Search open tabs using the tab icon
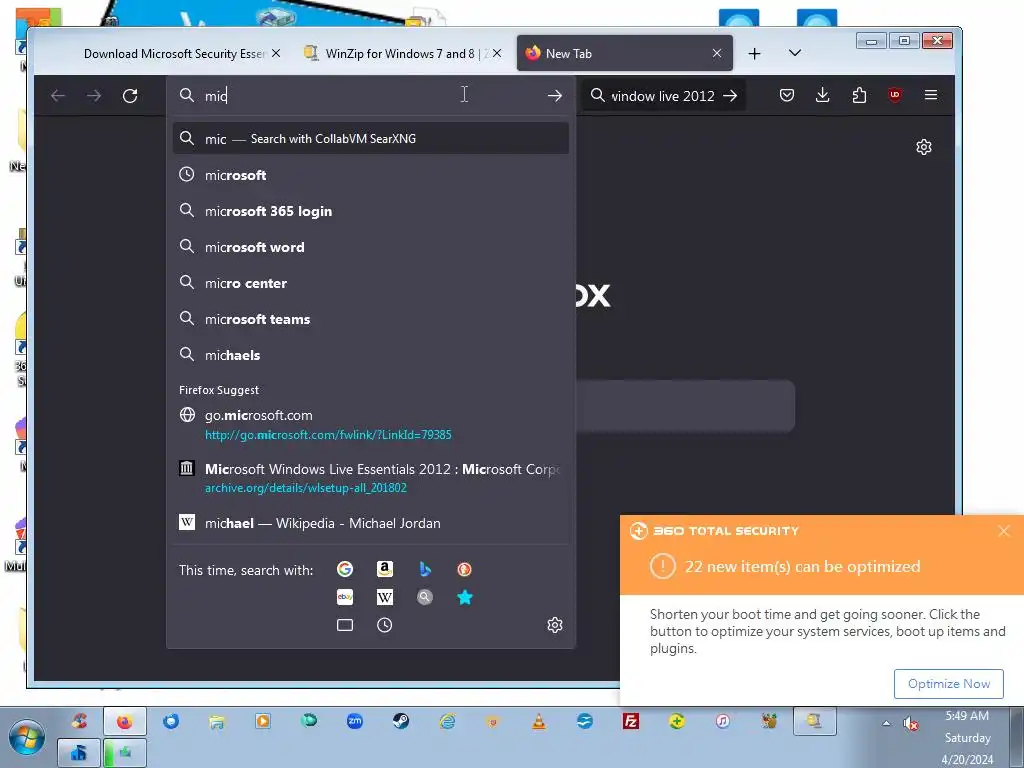The width and height of the screenshot is (1024, 768). [345, 625]
